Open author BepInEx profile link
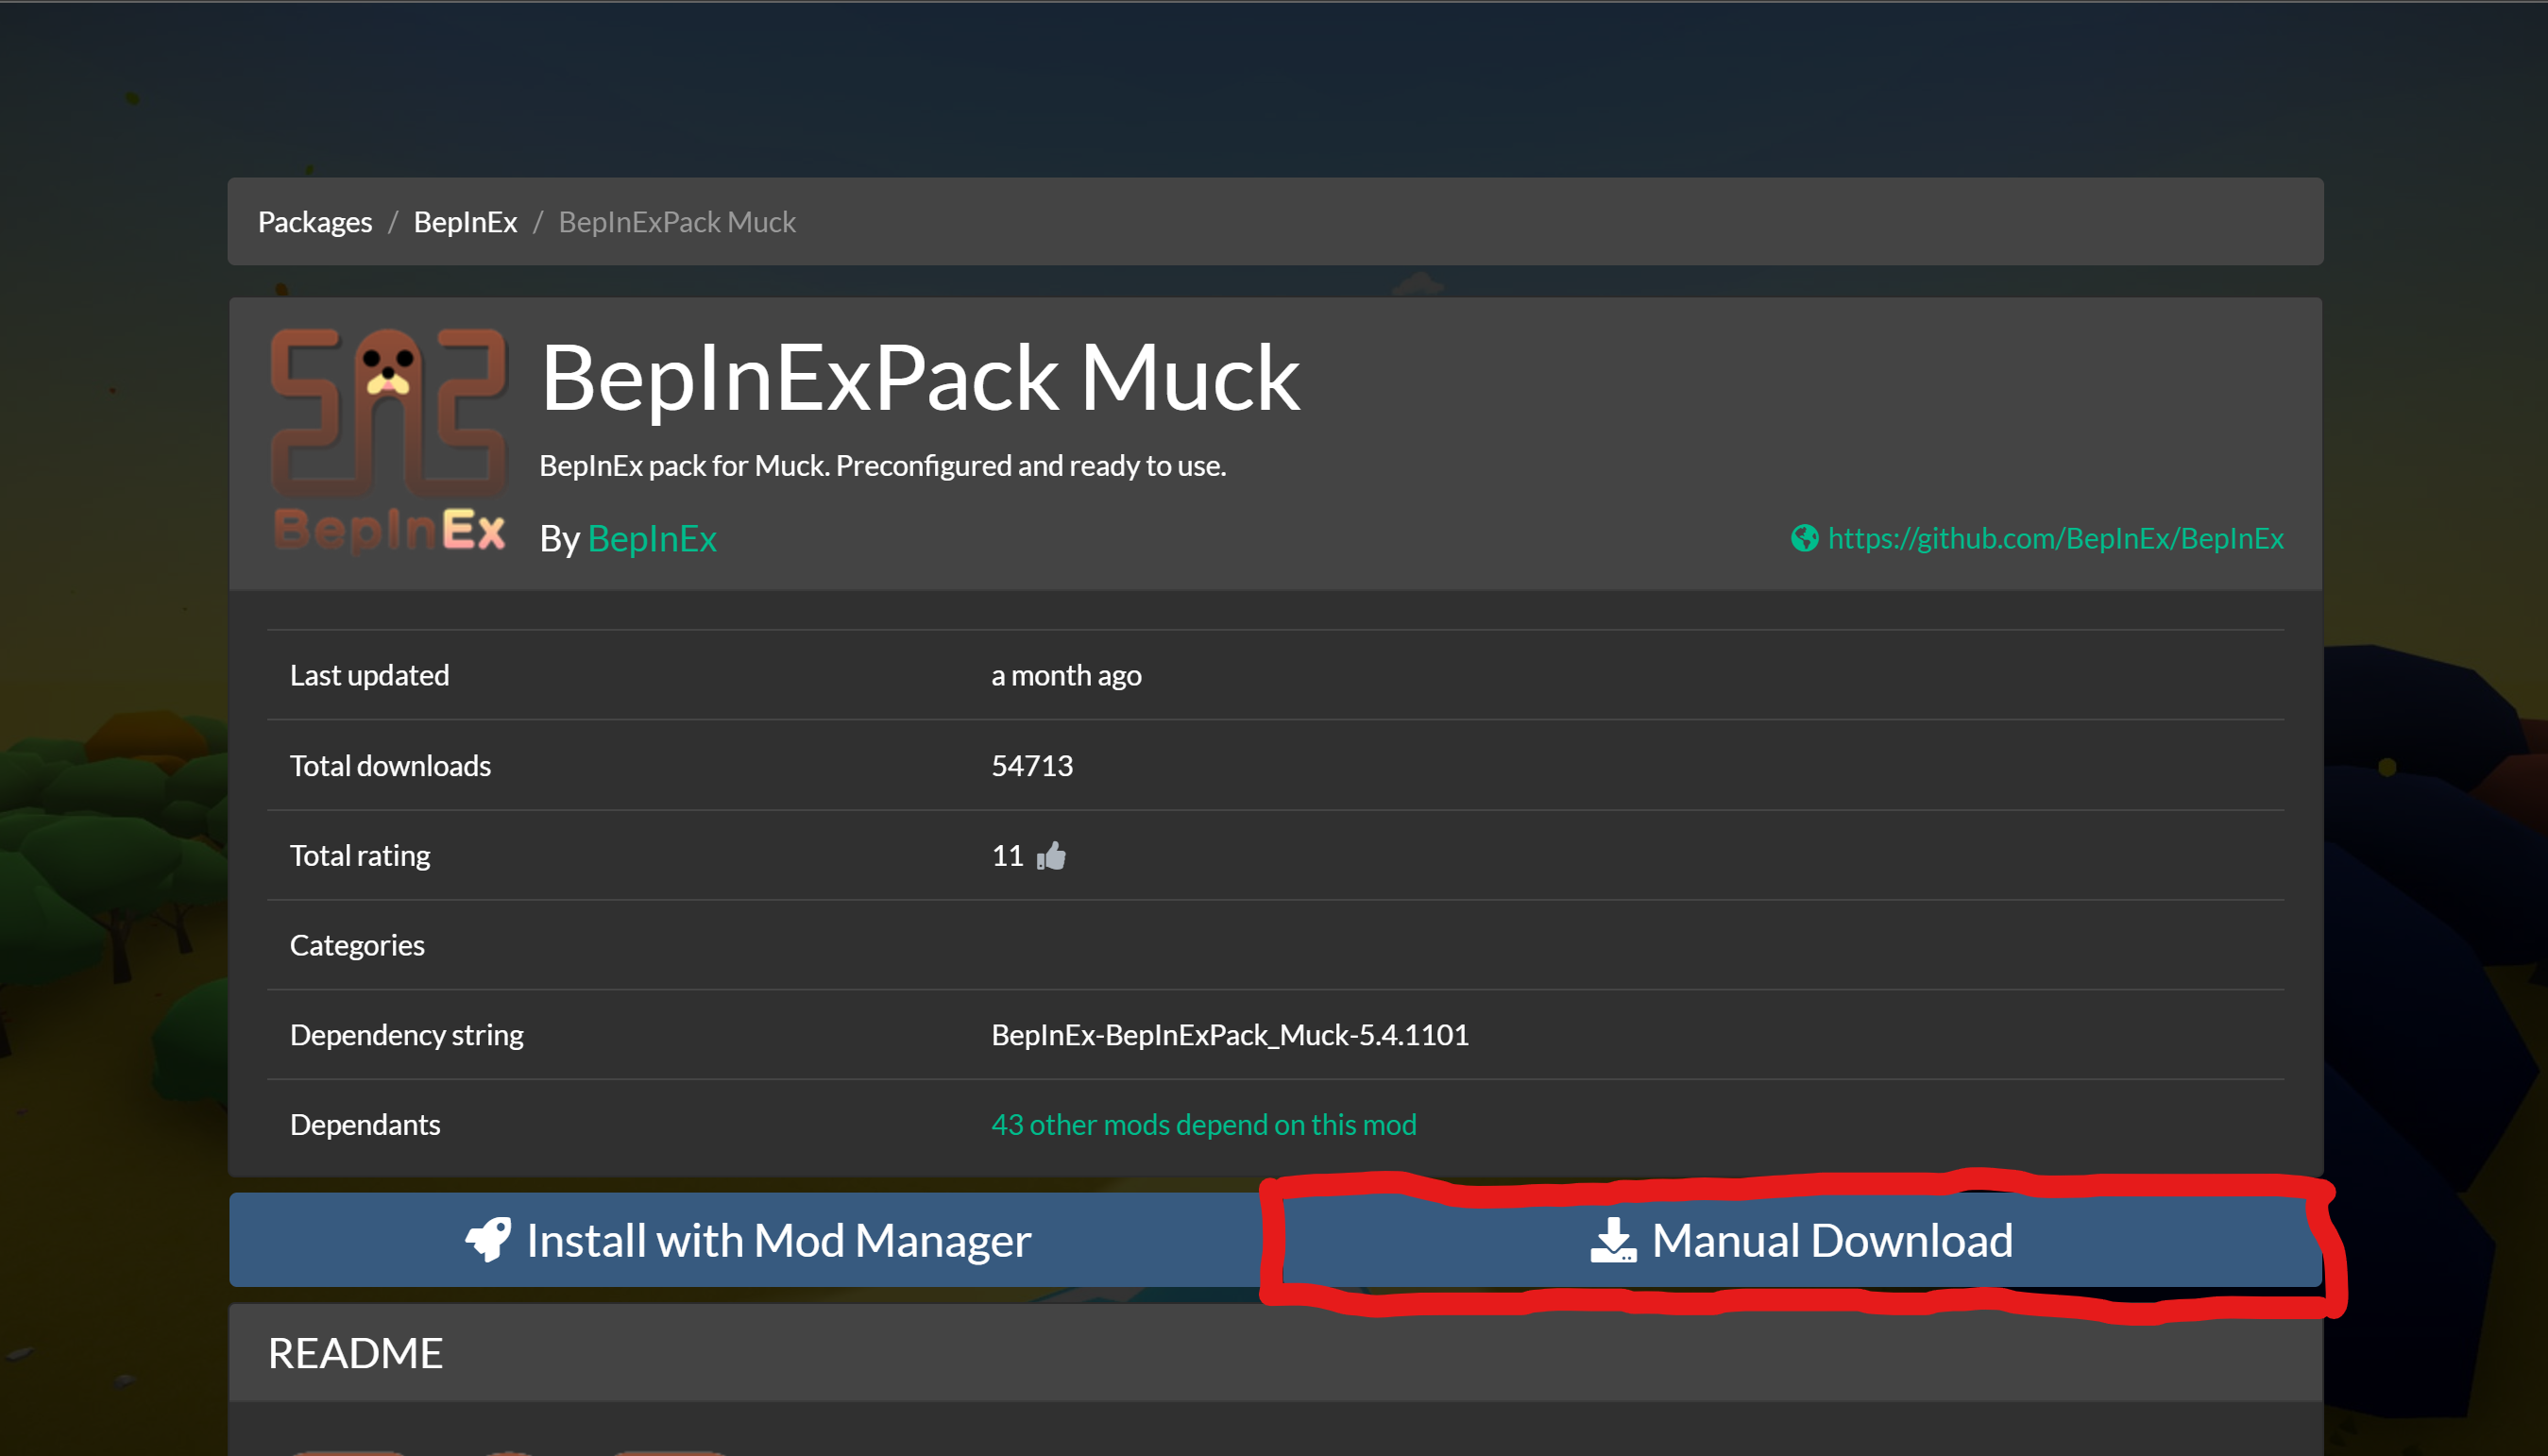 click(x=652, y=539)
